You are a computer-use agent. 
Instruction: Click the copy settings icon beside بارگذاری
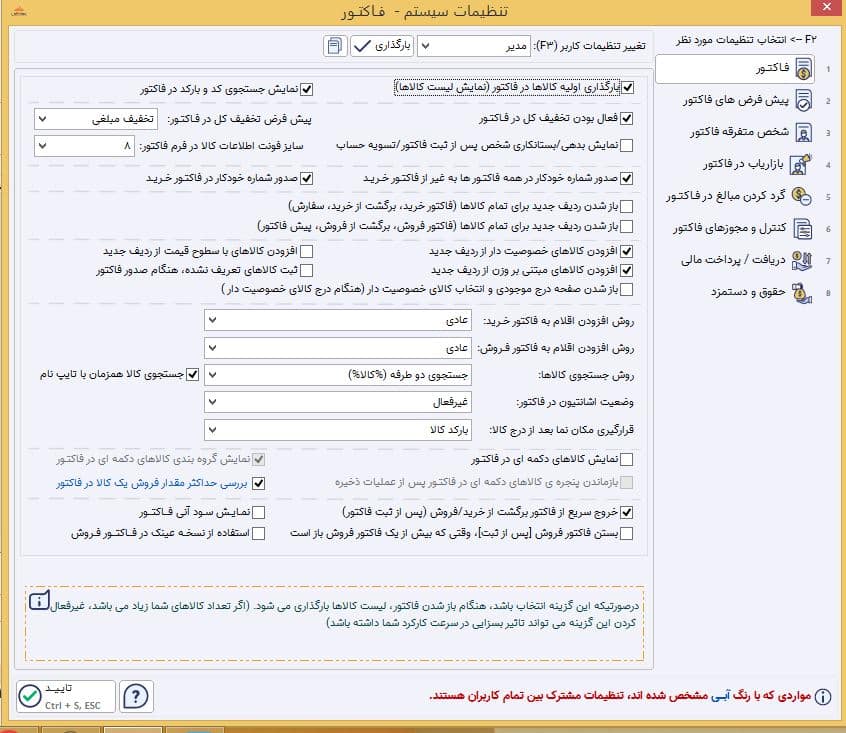pos(335,46)
